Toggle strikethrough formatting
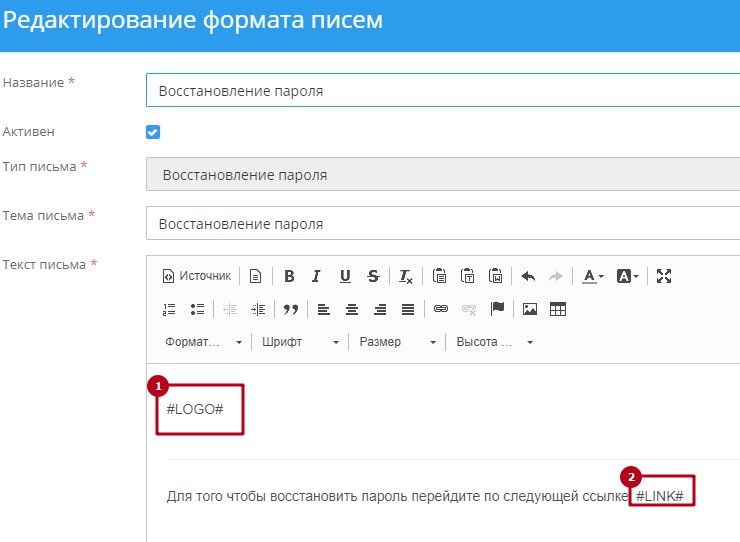The width and height of the screenshot is (740, 542). coord(373,276)
